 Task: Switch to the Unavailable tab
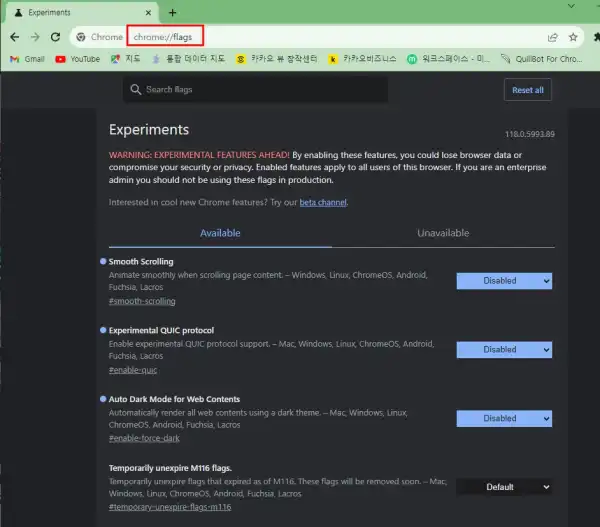point(443,233)
